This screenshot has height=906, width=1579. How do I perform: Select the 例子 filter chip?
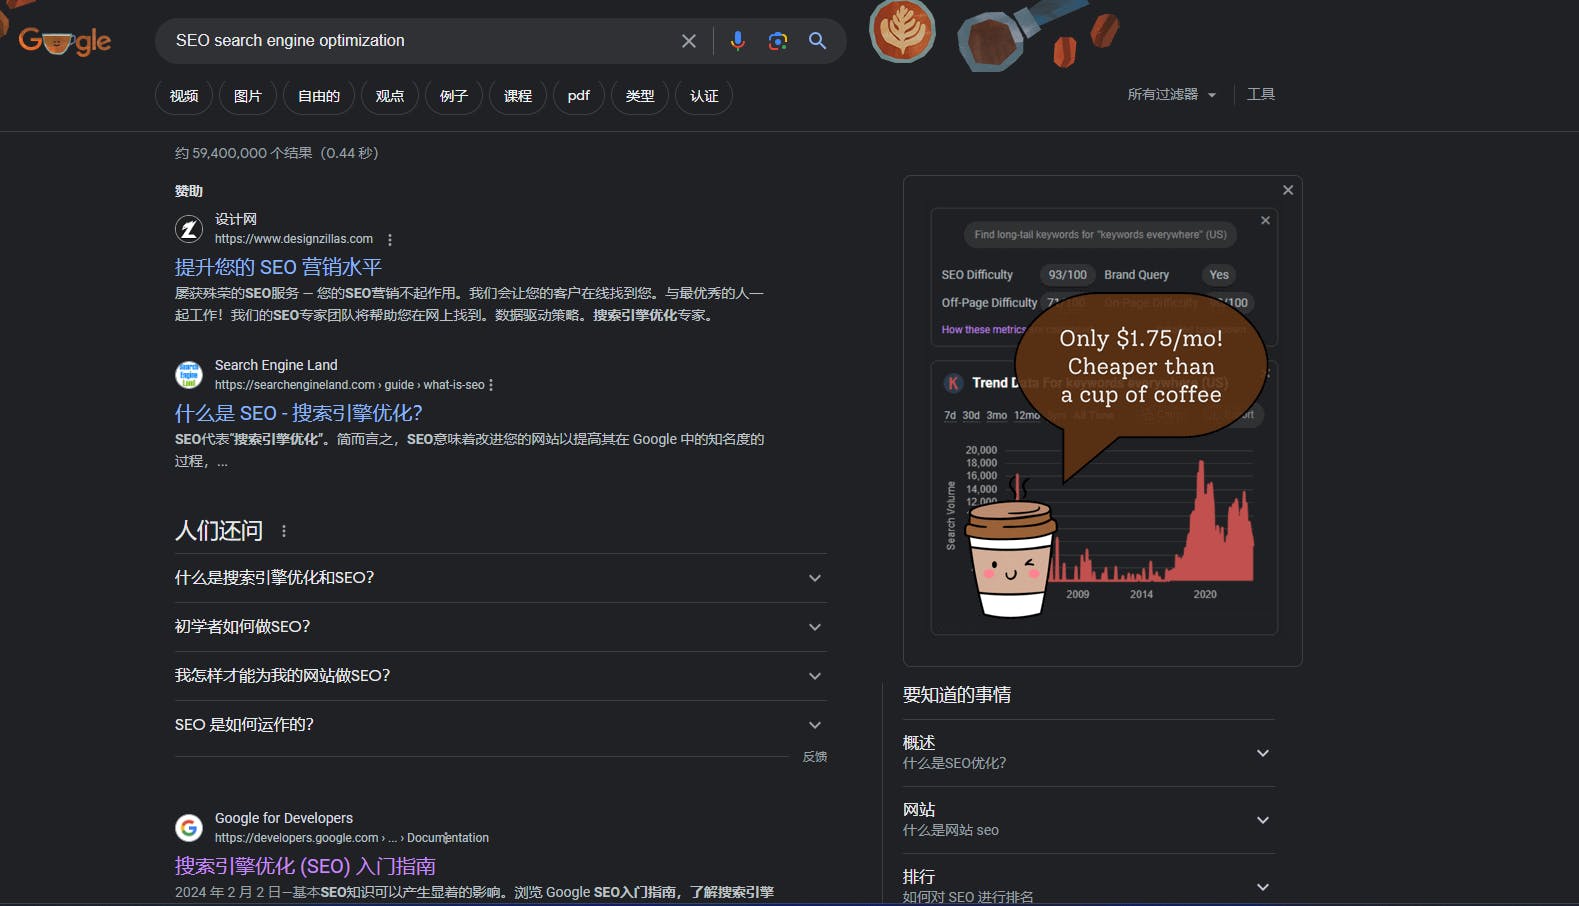click(x=454, y=96)
